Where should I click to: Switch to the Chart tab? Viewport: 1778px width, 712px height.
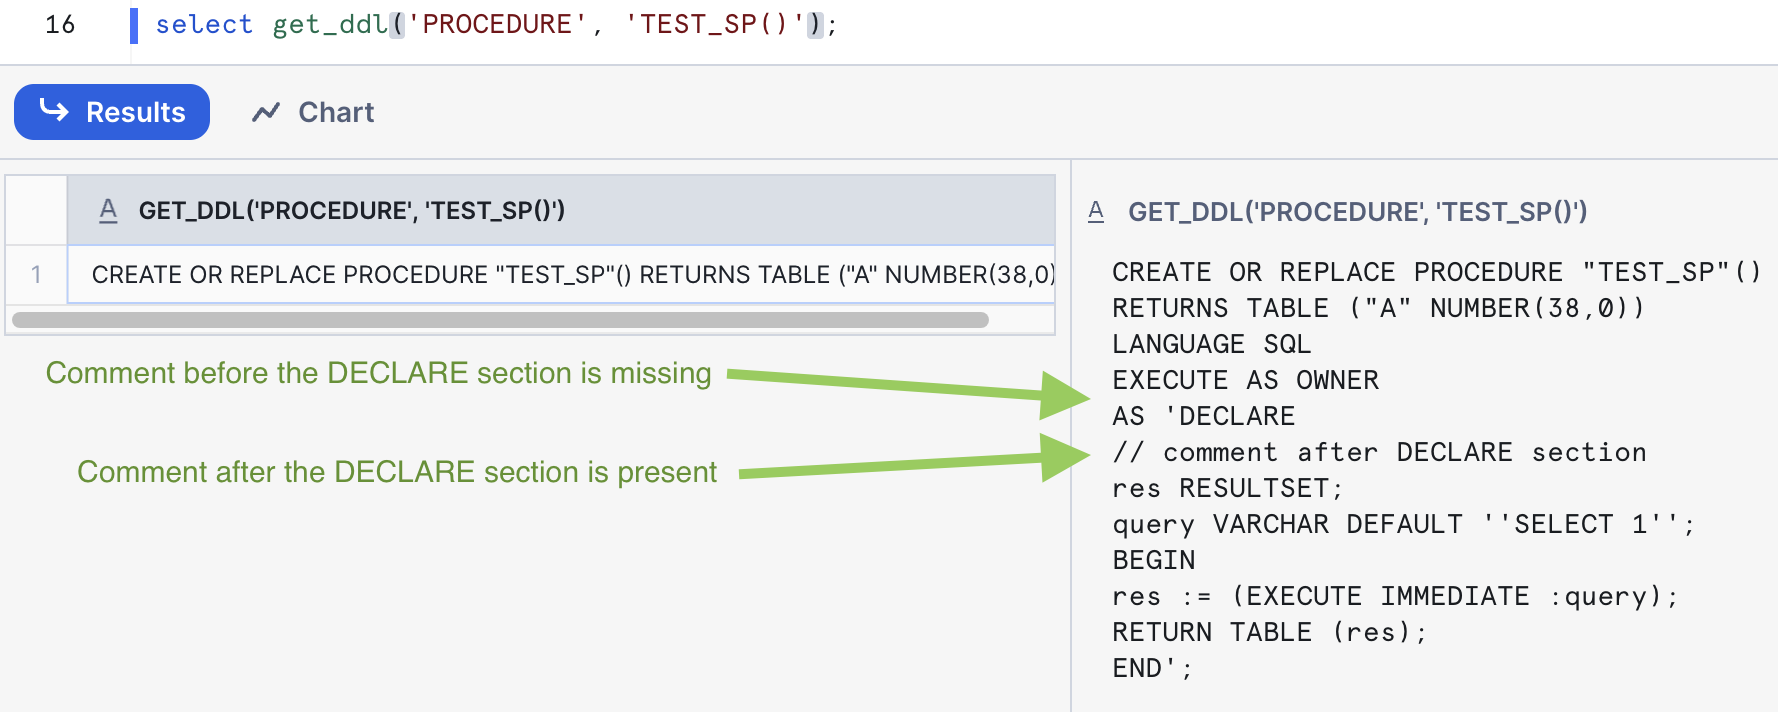(336, 112)
